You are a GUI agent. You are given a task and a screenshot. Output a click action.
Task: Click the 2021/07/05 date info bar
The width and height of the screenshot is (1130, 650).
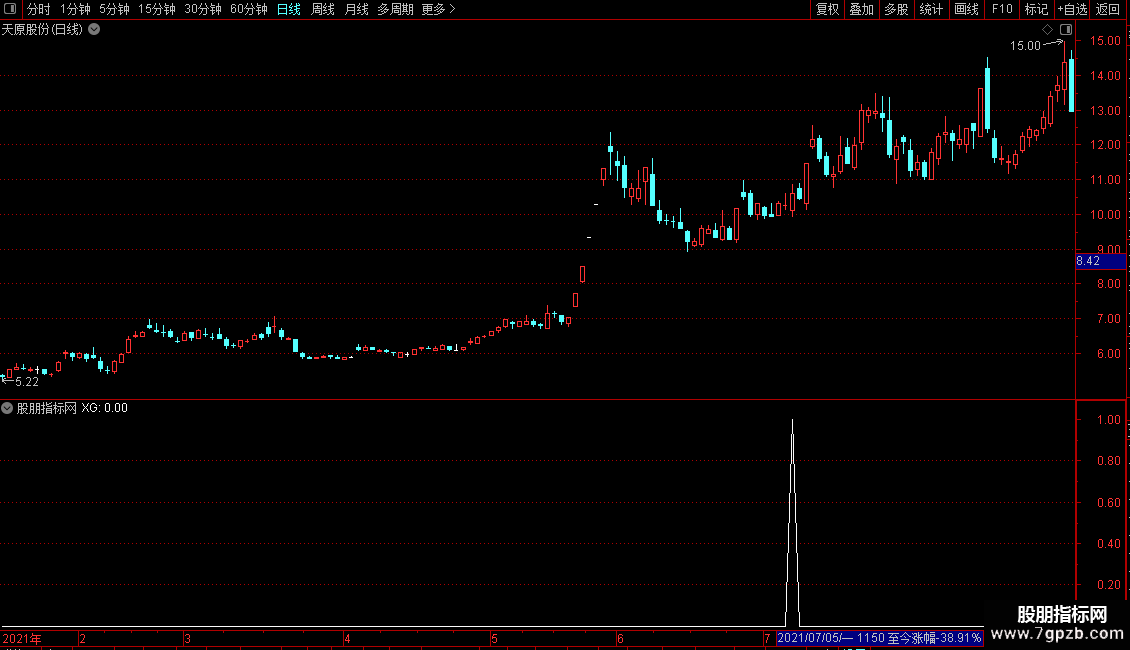coord(879,638)
